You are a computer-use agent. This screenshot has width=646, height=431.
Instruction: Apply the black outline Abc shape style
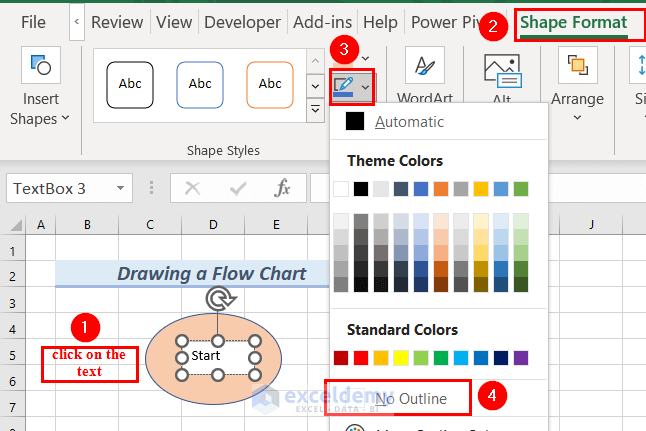130,85
